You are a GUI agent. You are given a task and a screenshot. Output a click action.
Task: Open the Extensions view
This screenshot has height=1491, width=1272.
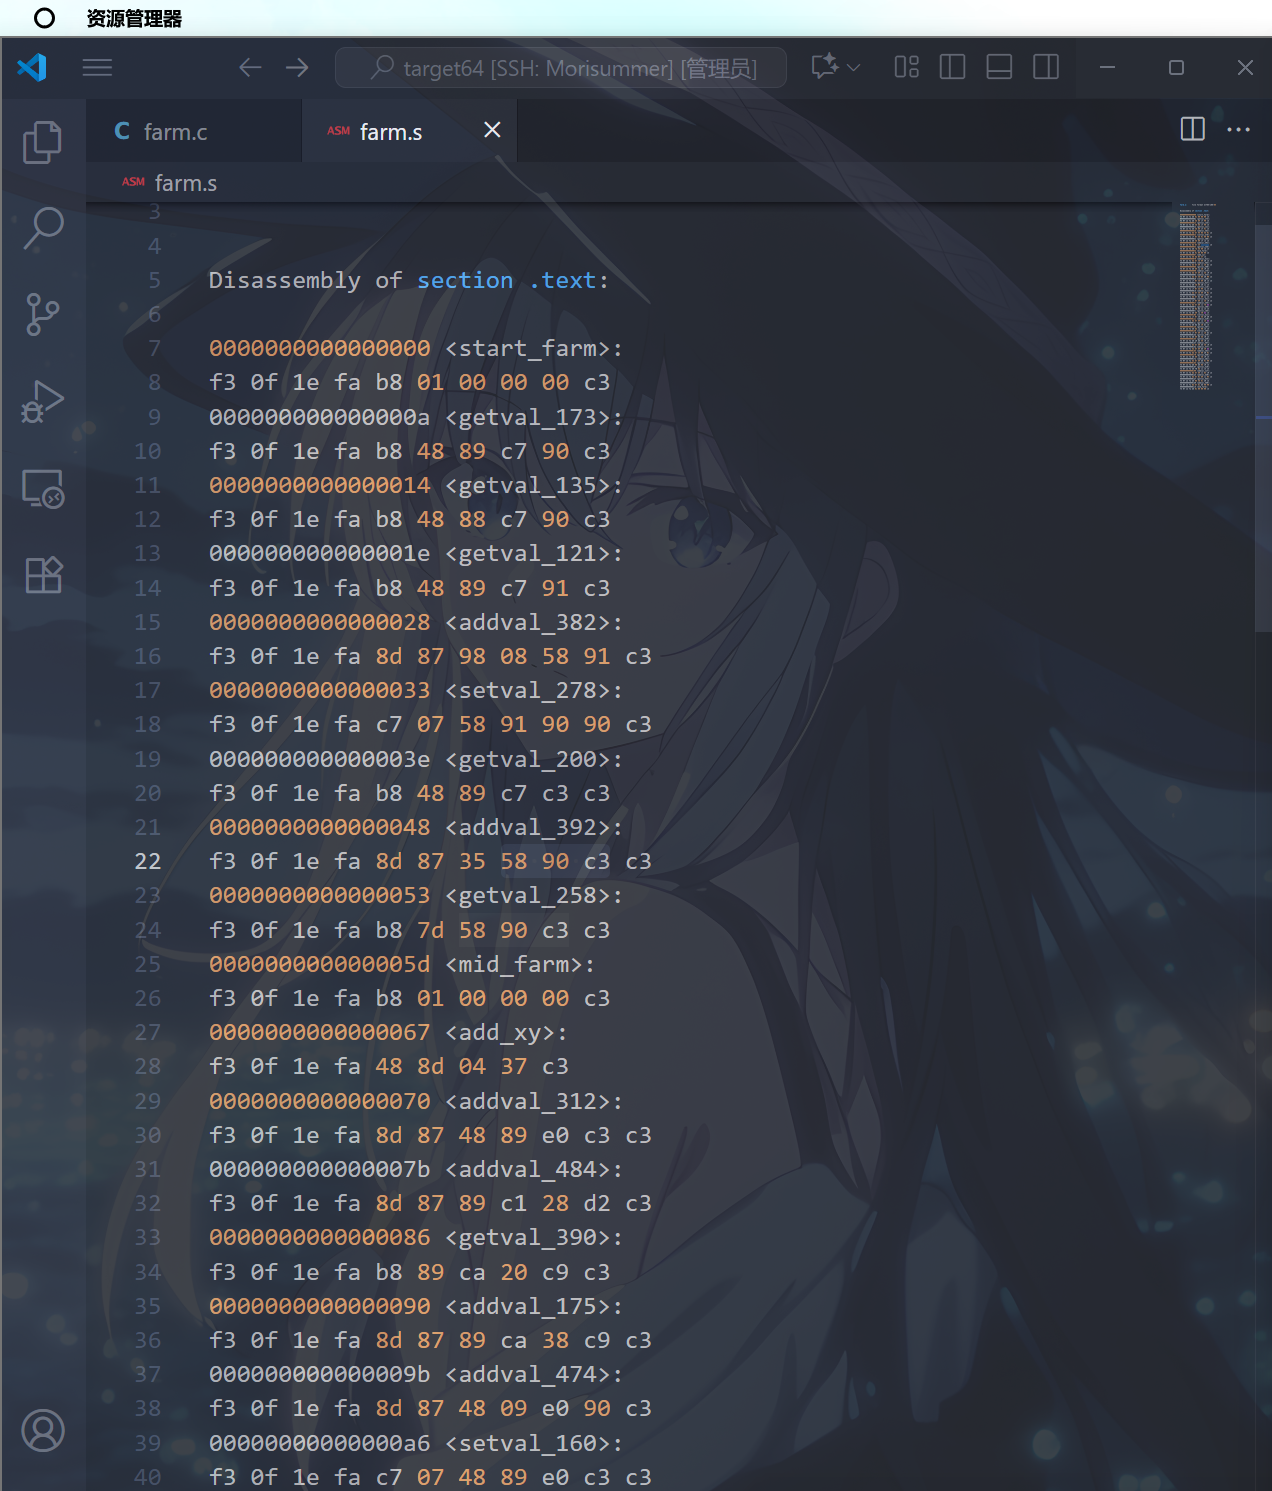click(x=43, y=575)
